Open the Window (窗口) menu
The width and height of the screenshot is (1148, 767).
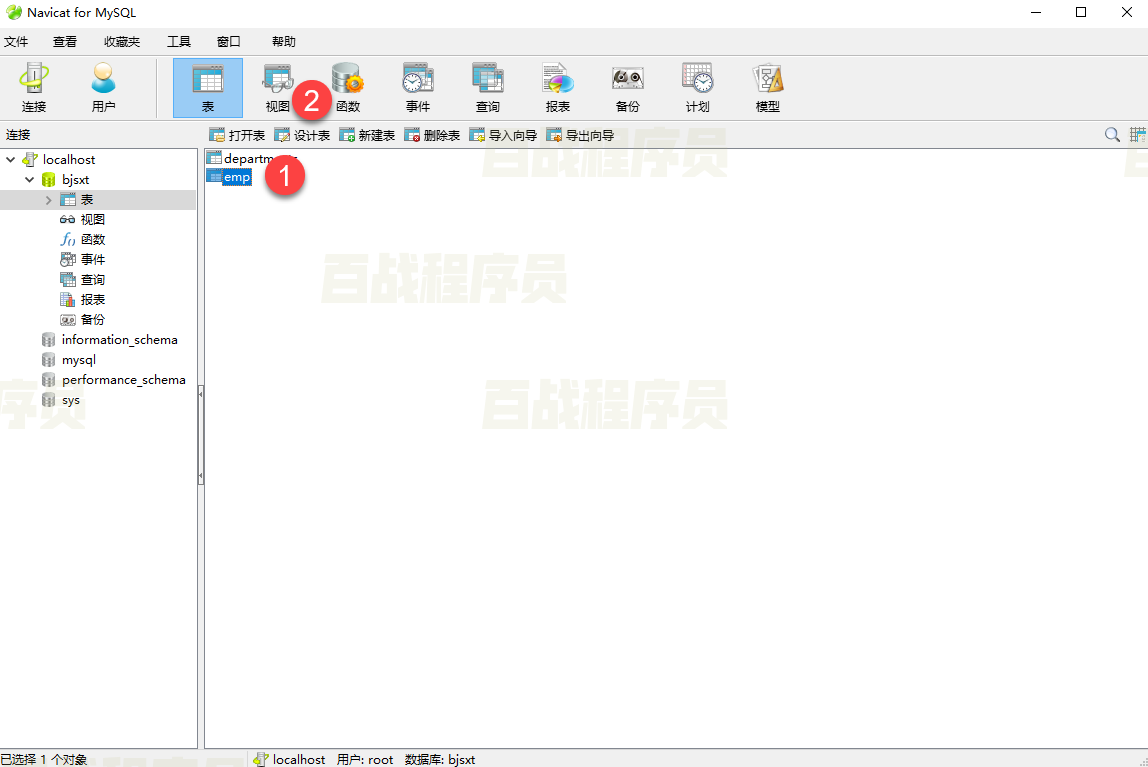[228, 42]
